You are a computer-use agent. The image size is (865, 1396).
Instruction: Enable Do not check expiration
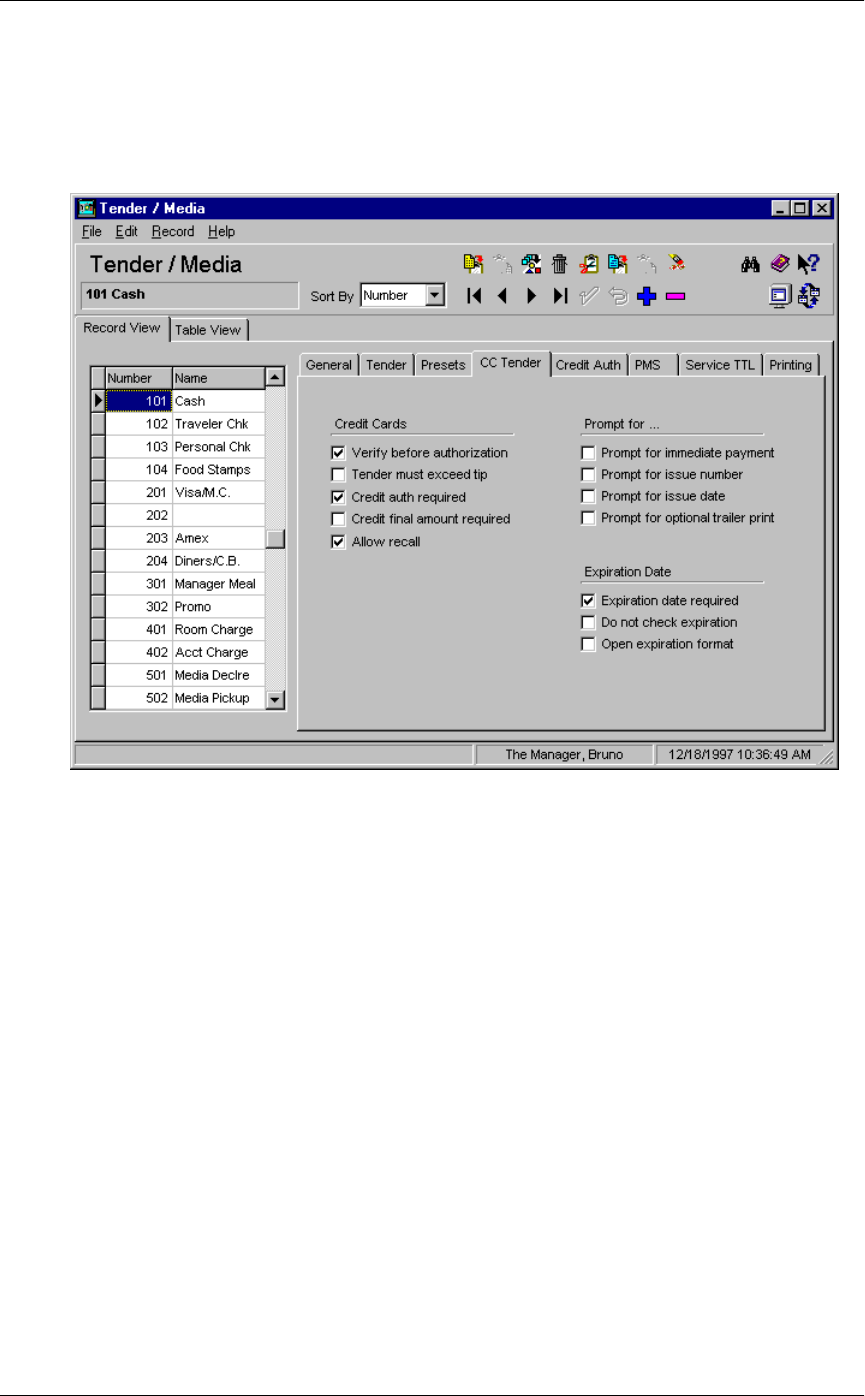[x=588, y=623]
